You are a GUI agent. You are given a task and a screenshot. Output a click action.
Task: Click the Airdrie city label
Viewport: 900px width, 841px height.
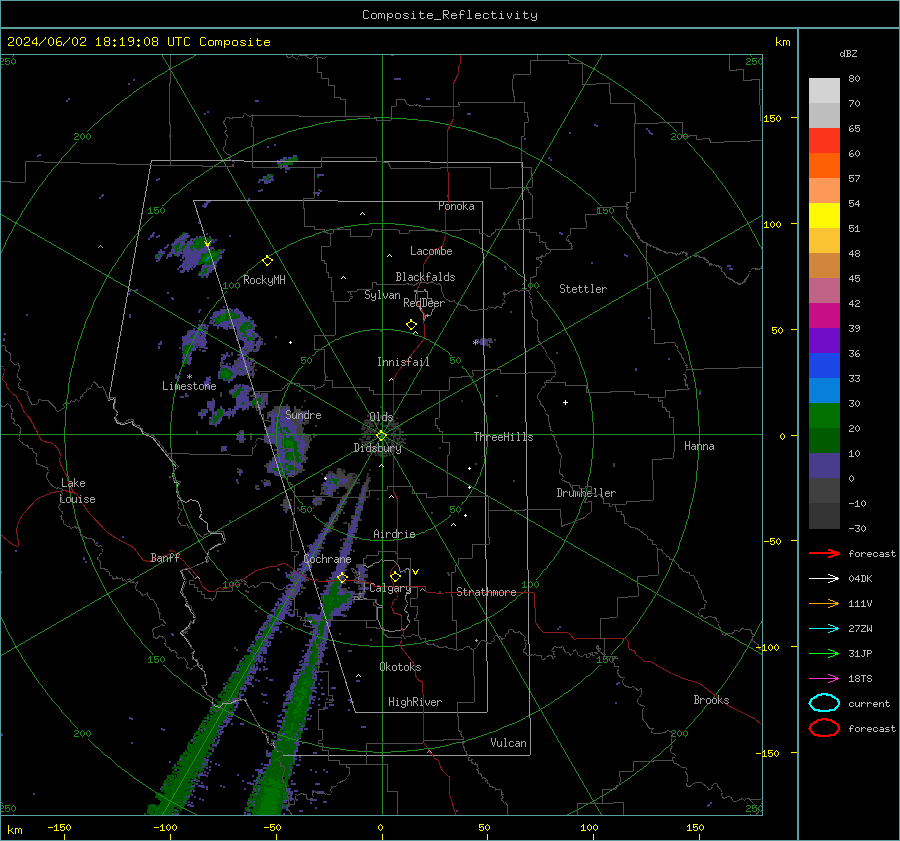click(394, 534)
